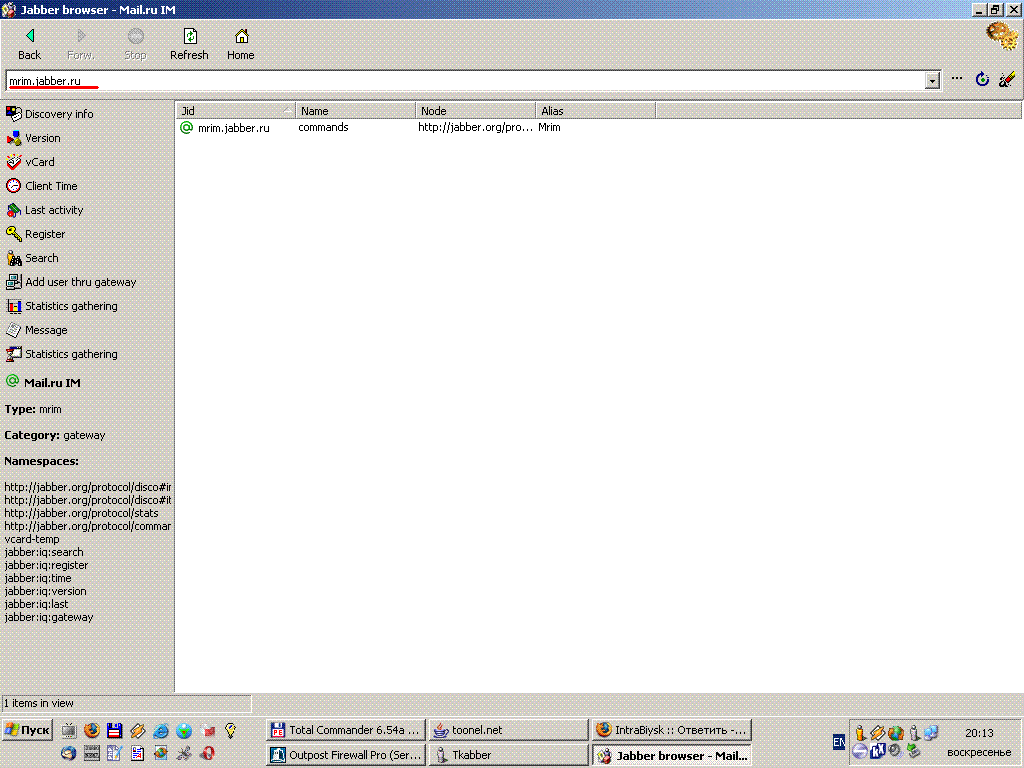Click the Back navigation arrow
Viewport: 1024px width, 768px height.
click(29, 43)
